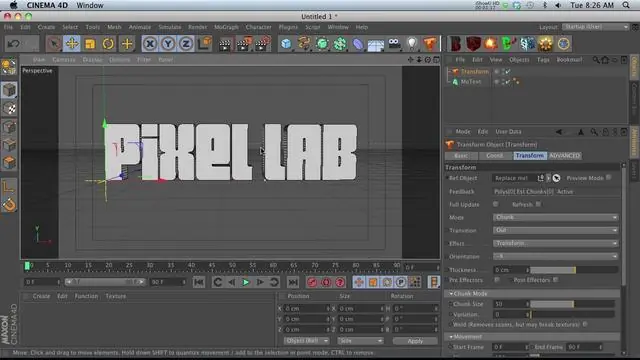Image resolution: width=640 pixels, height=360 pixels.
Task: Click the Undo arrow in the toolbar
Action: 13,44
